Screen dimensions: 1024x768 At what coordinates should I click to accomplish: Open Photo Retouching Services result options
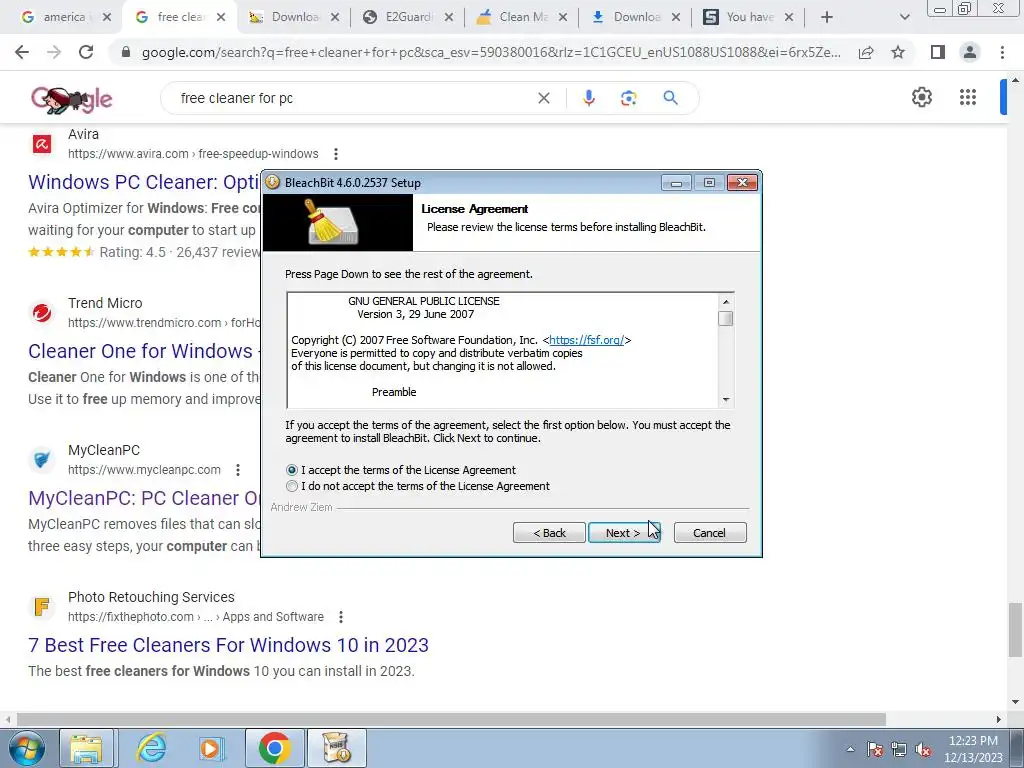pyautogui.click(x=341, y=616)
